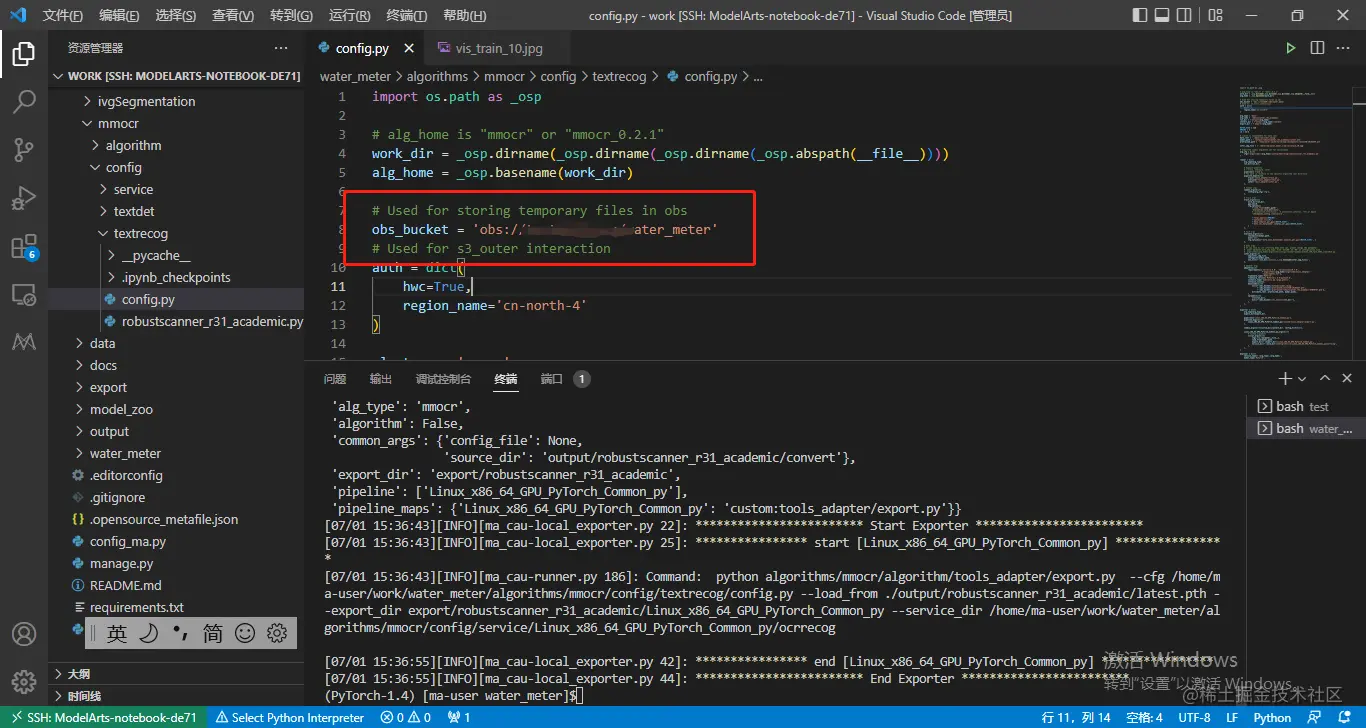This screenshot has width=1366, height=728.
Task: Open editor More Actions ellipsis
Action: [1344, 48]
